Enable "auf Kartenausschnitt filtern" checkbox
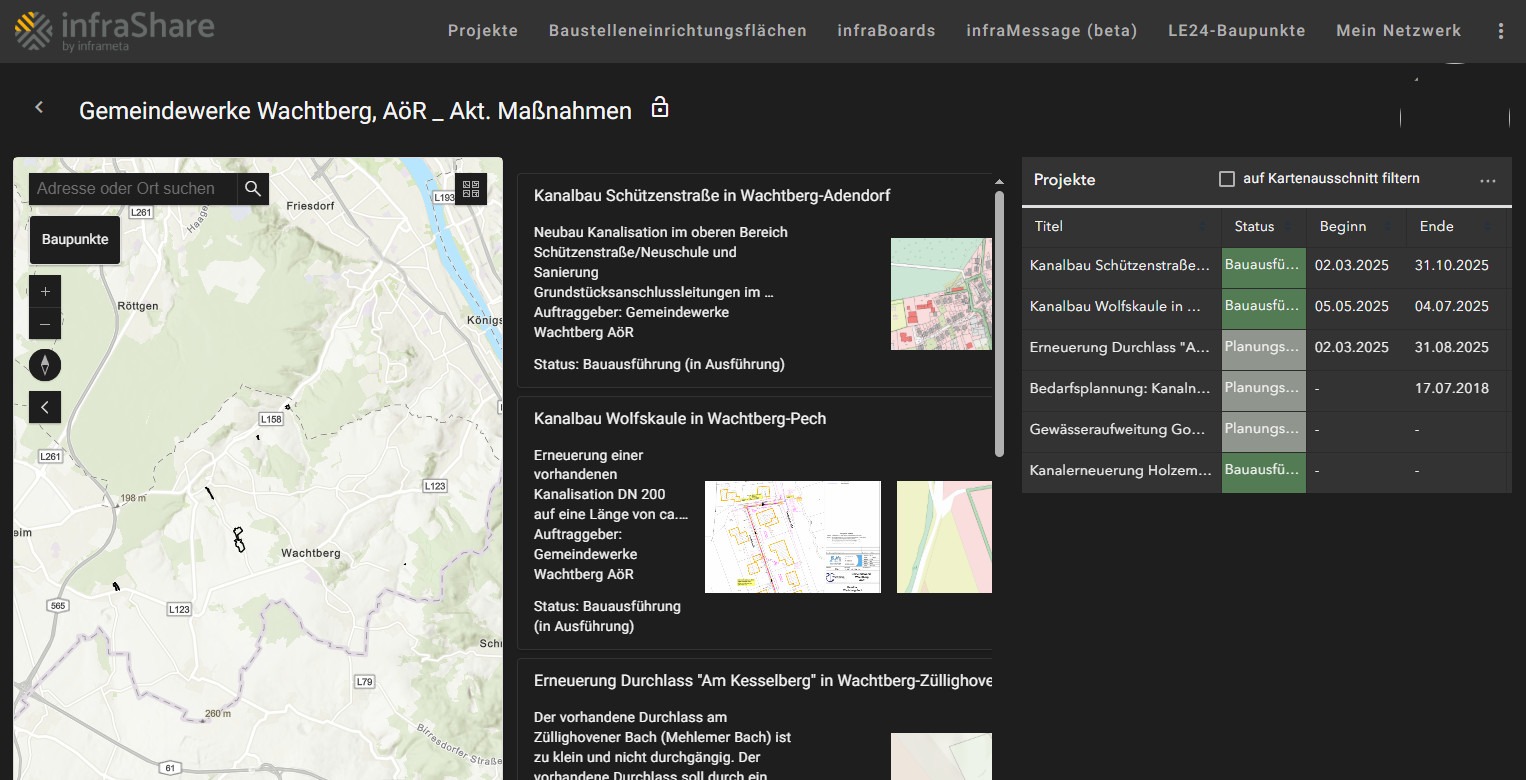The image size is (1526, 780). (x=1227, y=179)
